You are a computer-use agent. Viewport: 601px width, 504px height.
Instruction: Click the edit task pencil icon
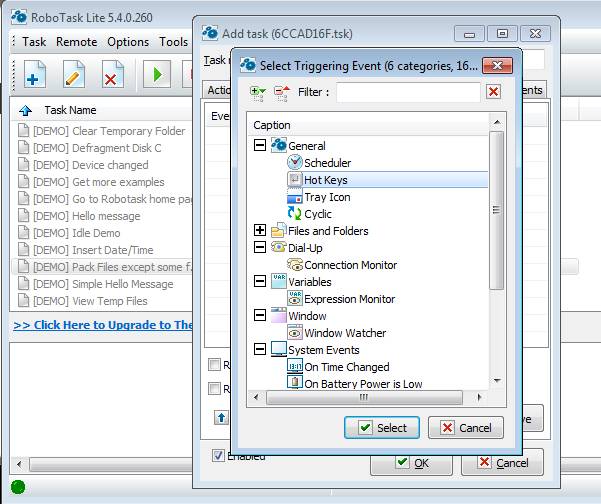pos(73,75)
